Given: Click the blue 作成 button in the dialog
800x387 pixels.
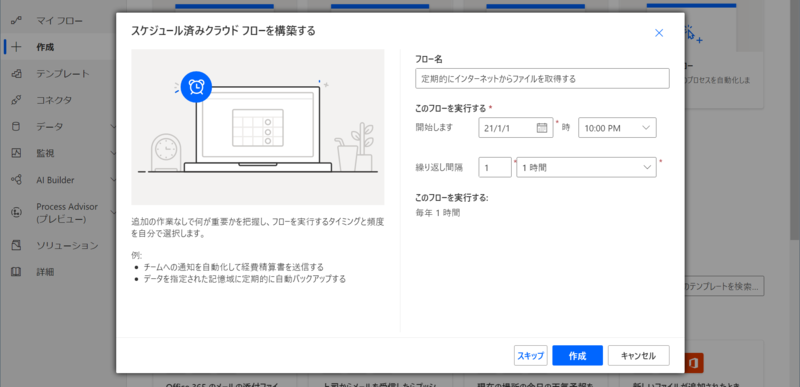Looking at the screenshot, I should point(578,356).
